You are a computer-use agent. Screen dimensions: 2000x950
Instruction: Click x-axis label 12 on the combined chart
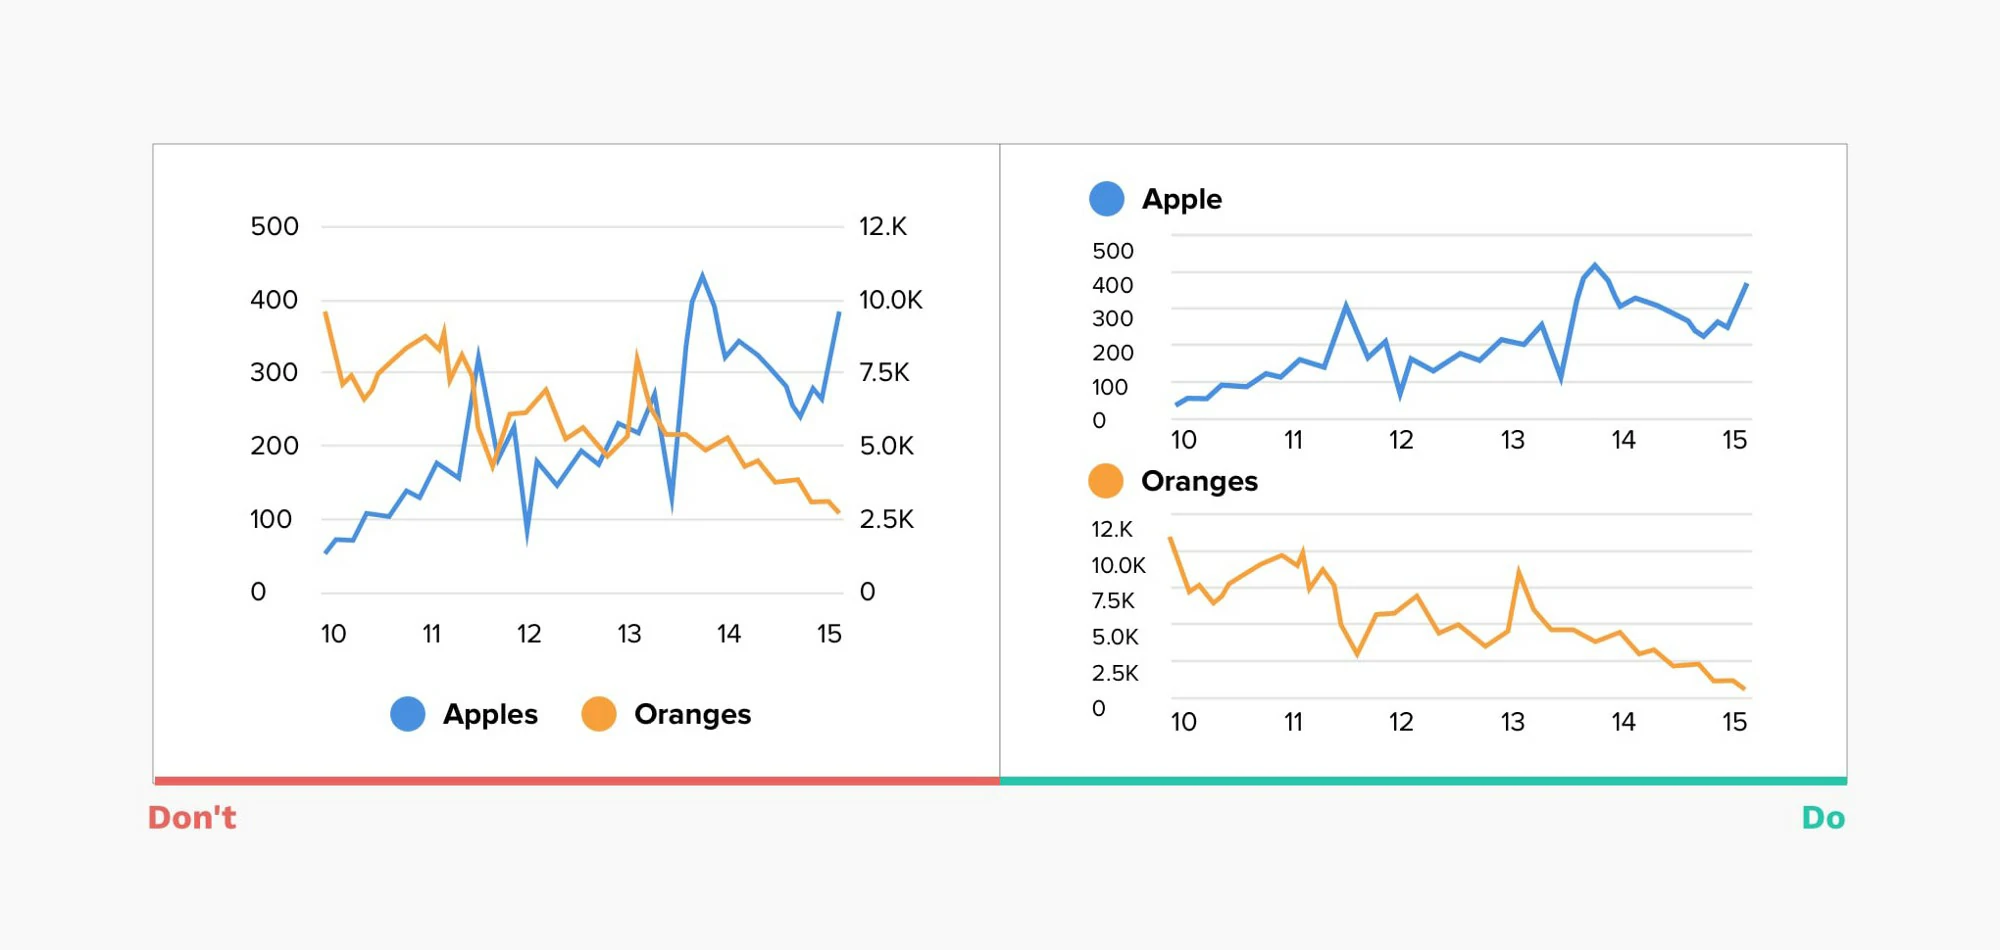coord(529,634)
